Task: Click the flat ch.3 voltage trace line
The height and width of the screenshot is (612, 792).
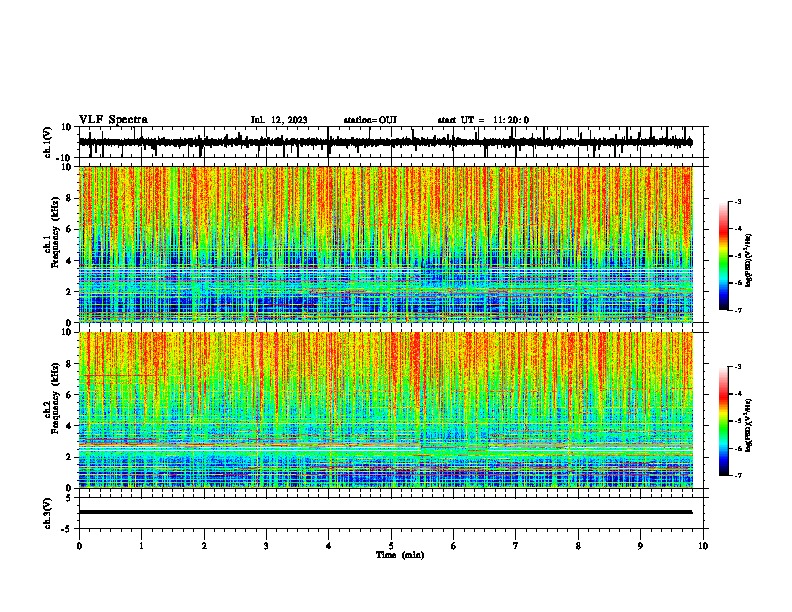Action: [385, 512]
